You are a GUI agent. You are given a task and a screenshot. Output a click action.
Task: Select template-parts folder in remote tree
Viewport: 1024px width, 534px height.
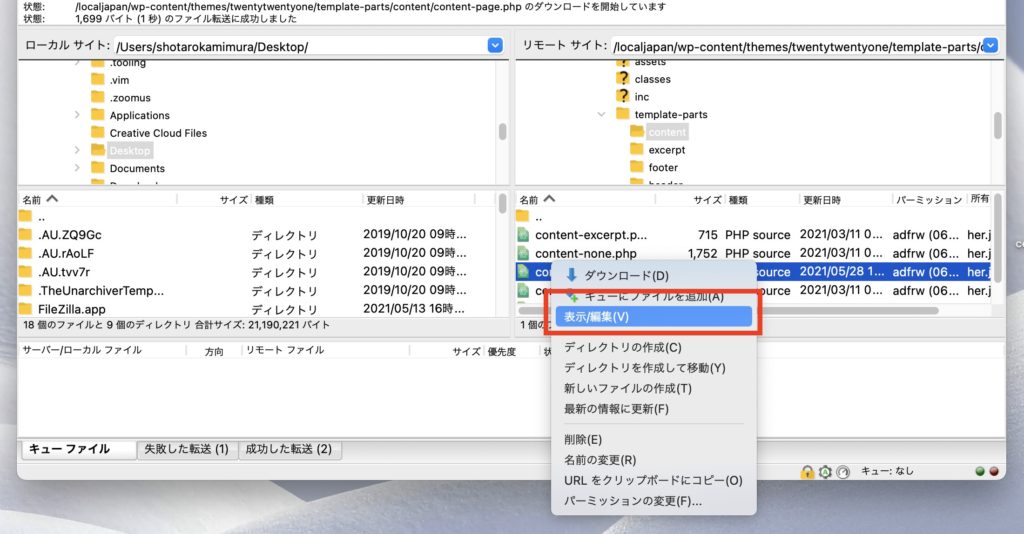(671, 114)
